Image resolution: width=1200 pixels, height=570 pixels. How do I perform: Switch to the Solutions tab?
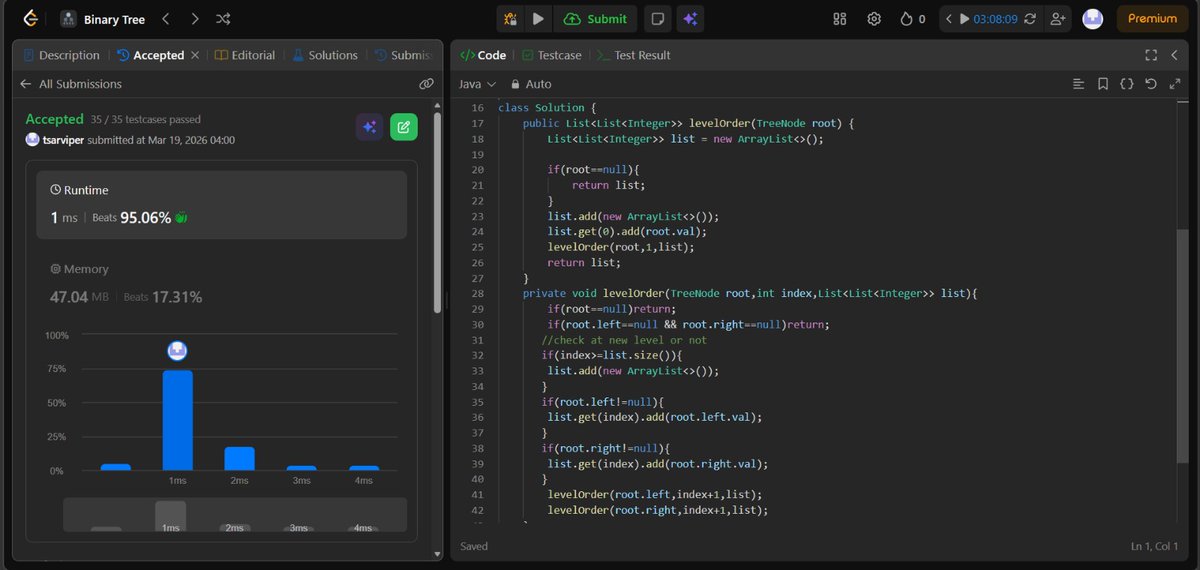(325, 55)
